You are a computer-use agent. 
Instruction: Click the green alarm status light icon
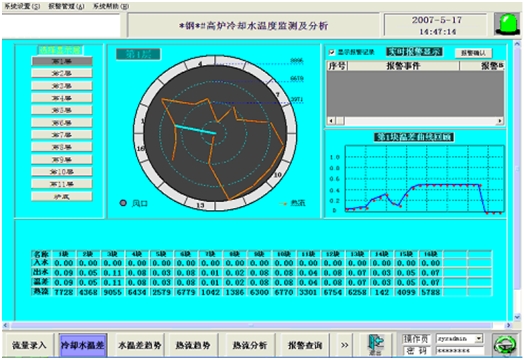507,24
